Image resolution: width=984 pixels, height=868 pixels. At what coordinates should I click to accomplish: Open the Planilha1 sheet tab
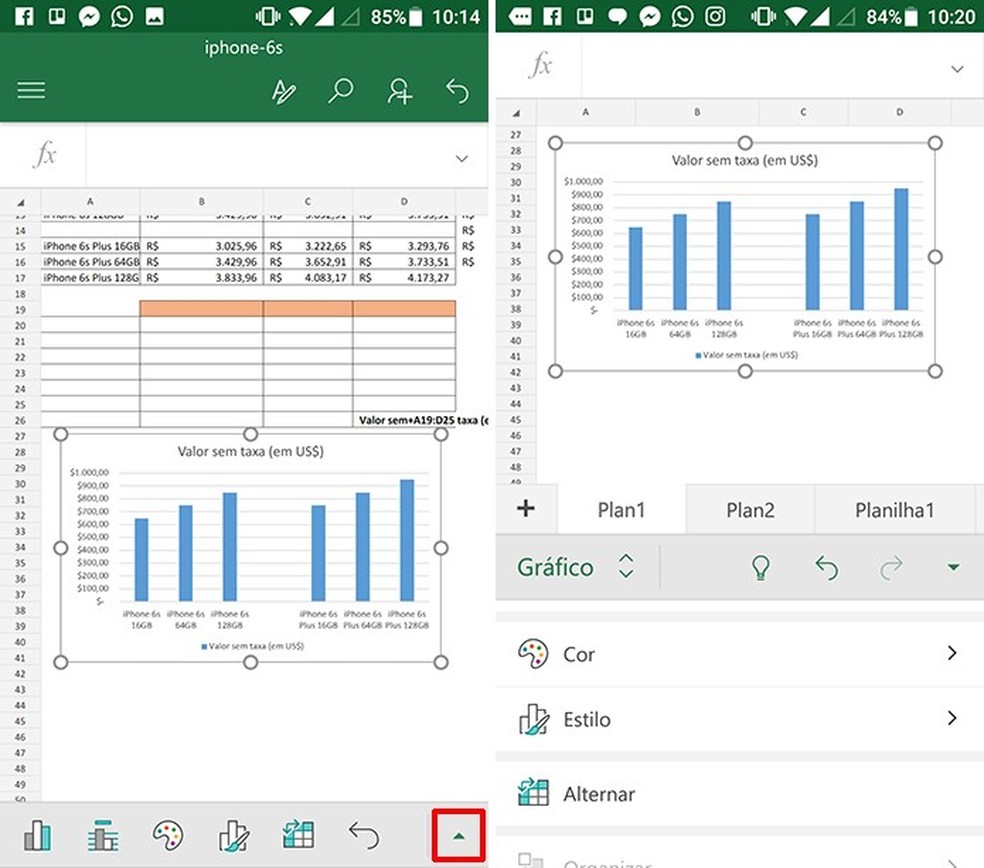893,510
